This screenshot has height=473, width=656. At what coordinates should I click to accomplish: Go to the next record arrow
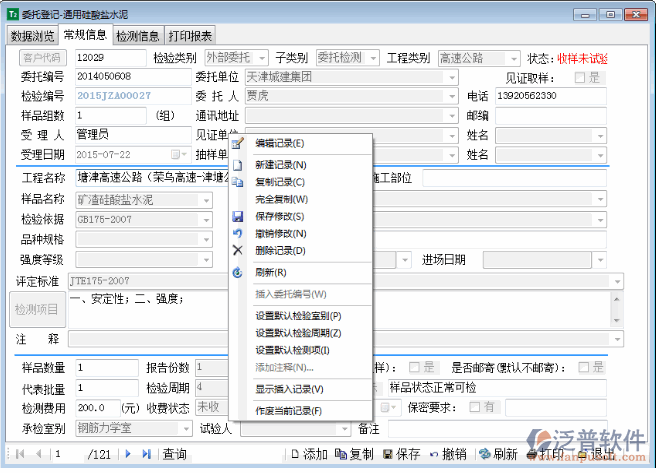click(129, 454)
